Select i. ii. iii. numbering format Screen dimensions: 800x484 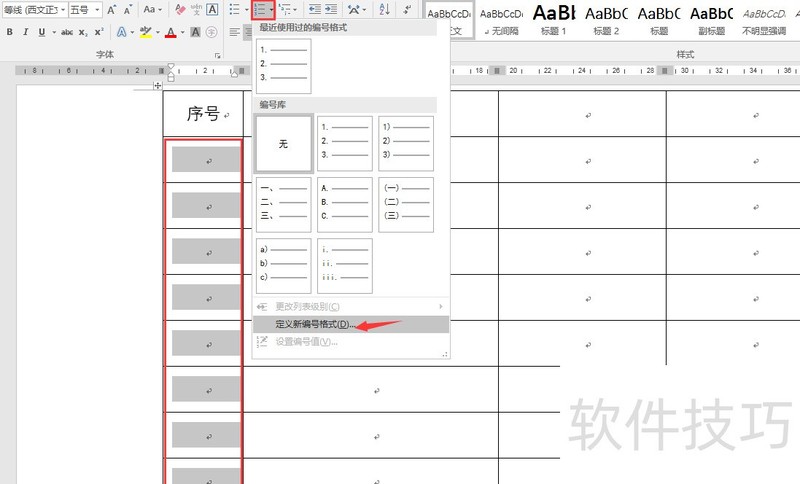[x=345, y=266]
